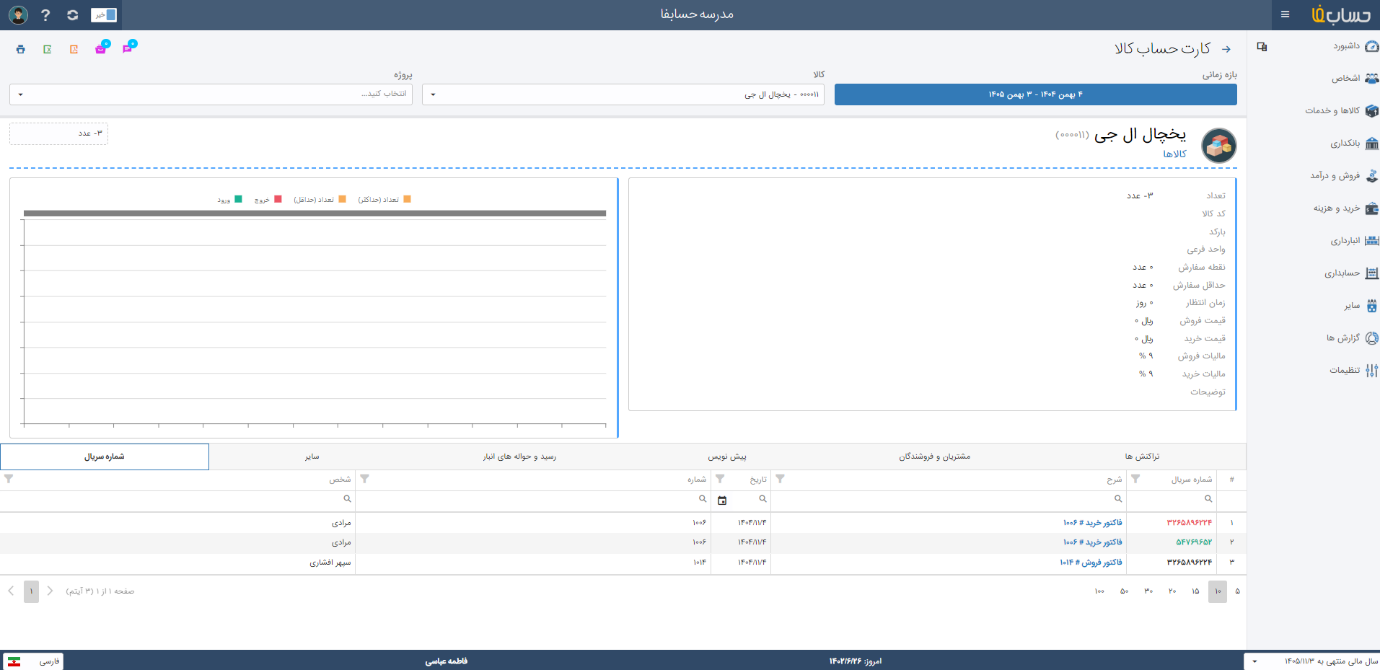Click the pink inbox icon with badge

pos(101,48)
